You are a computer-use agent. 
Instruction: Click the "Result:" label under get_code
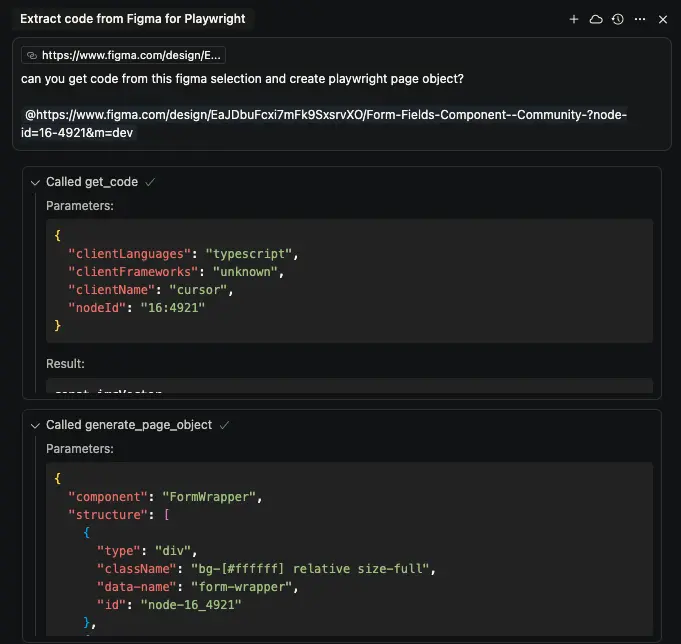point(66,364)
